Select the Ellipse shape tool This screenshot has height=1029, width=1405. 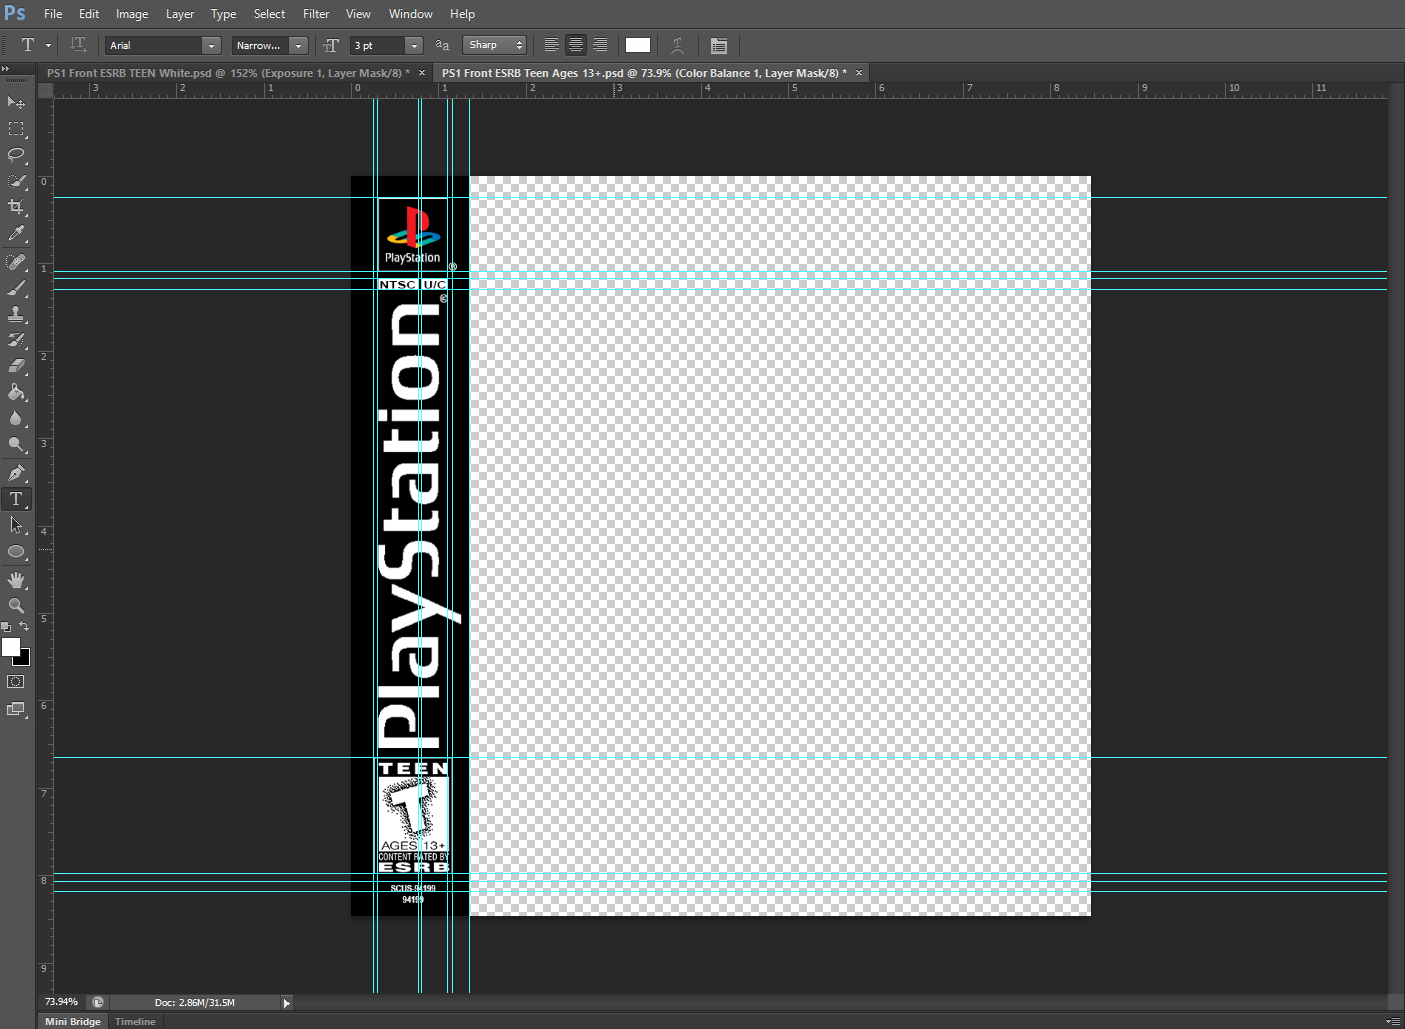pyautogui.click(x=16, y=551)
